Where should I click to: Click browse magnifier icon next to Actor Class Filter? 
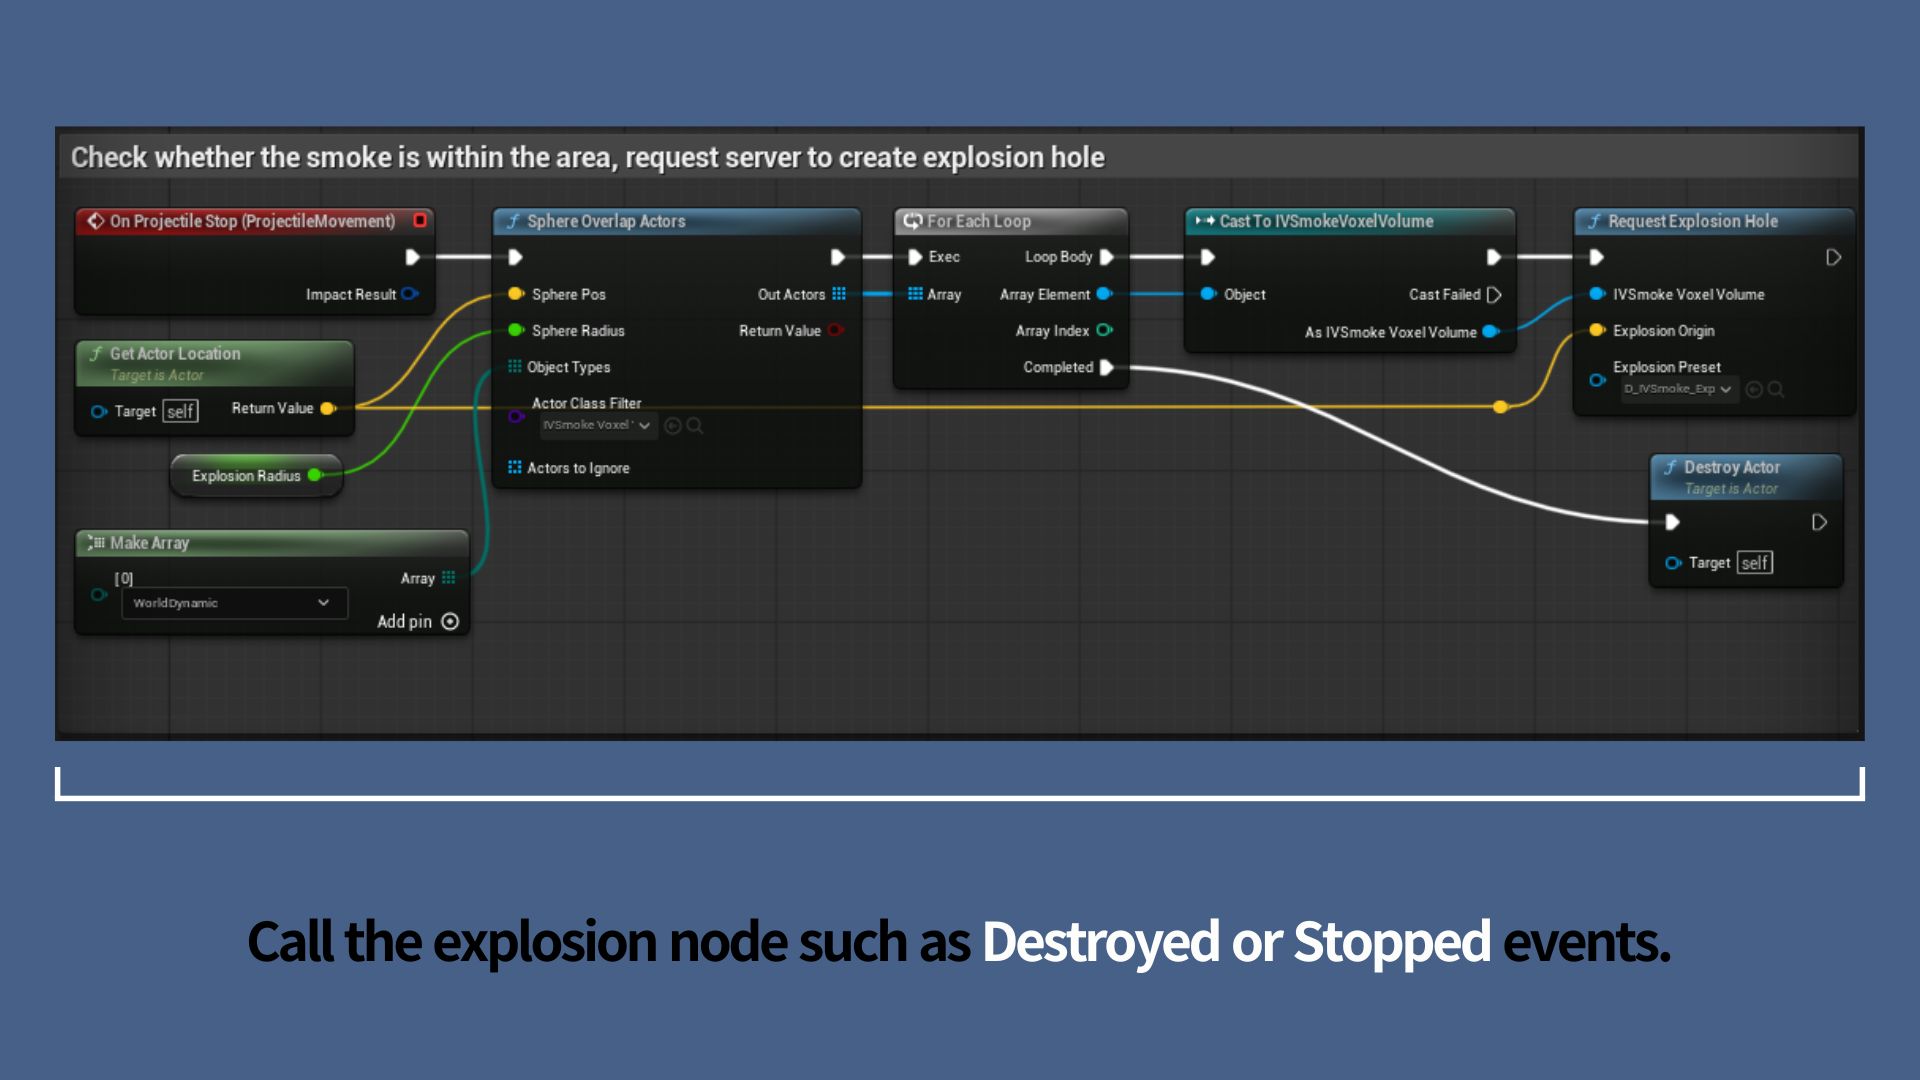tap(695, 426)
